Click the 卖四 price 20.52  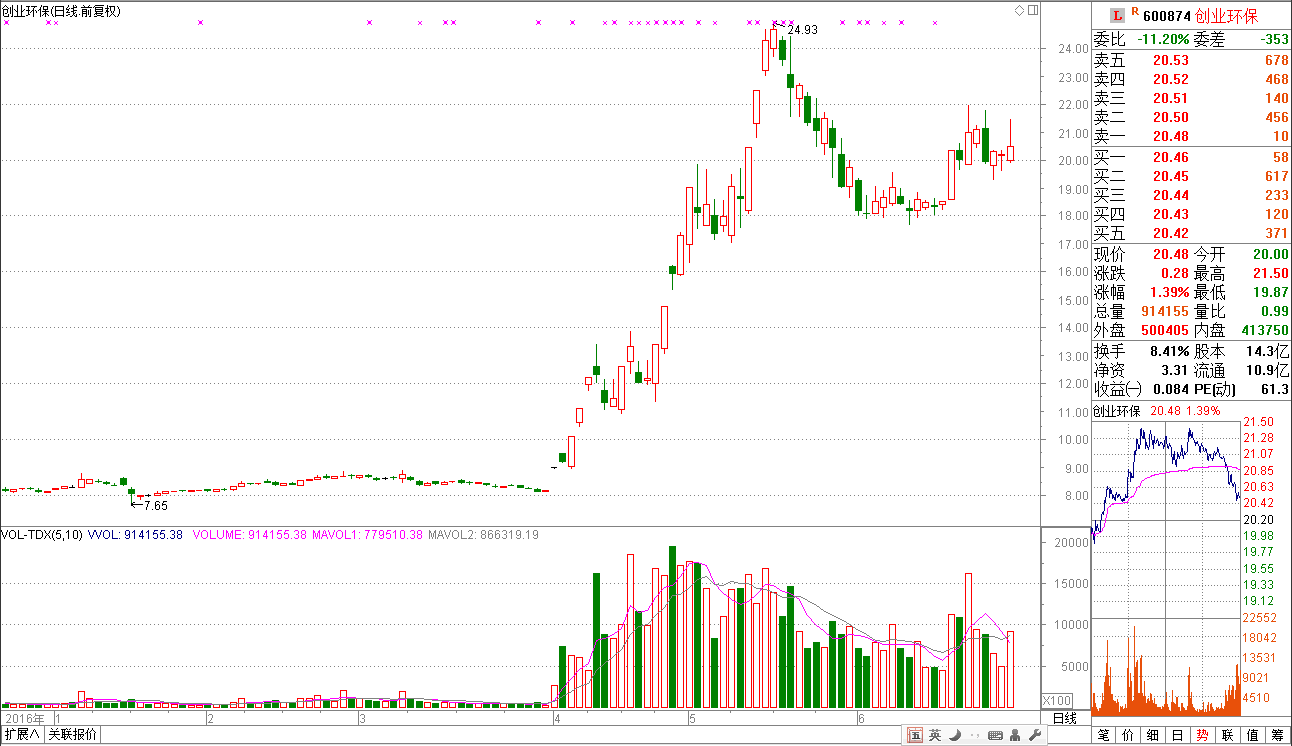click(1171, 79)
